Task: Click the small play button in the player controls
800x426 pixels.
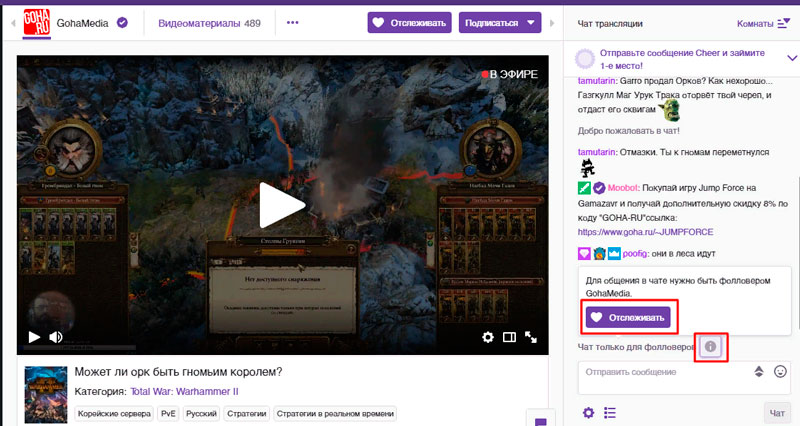Action: point(34,337)
